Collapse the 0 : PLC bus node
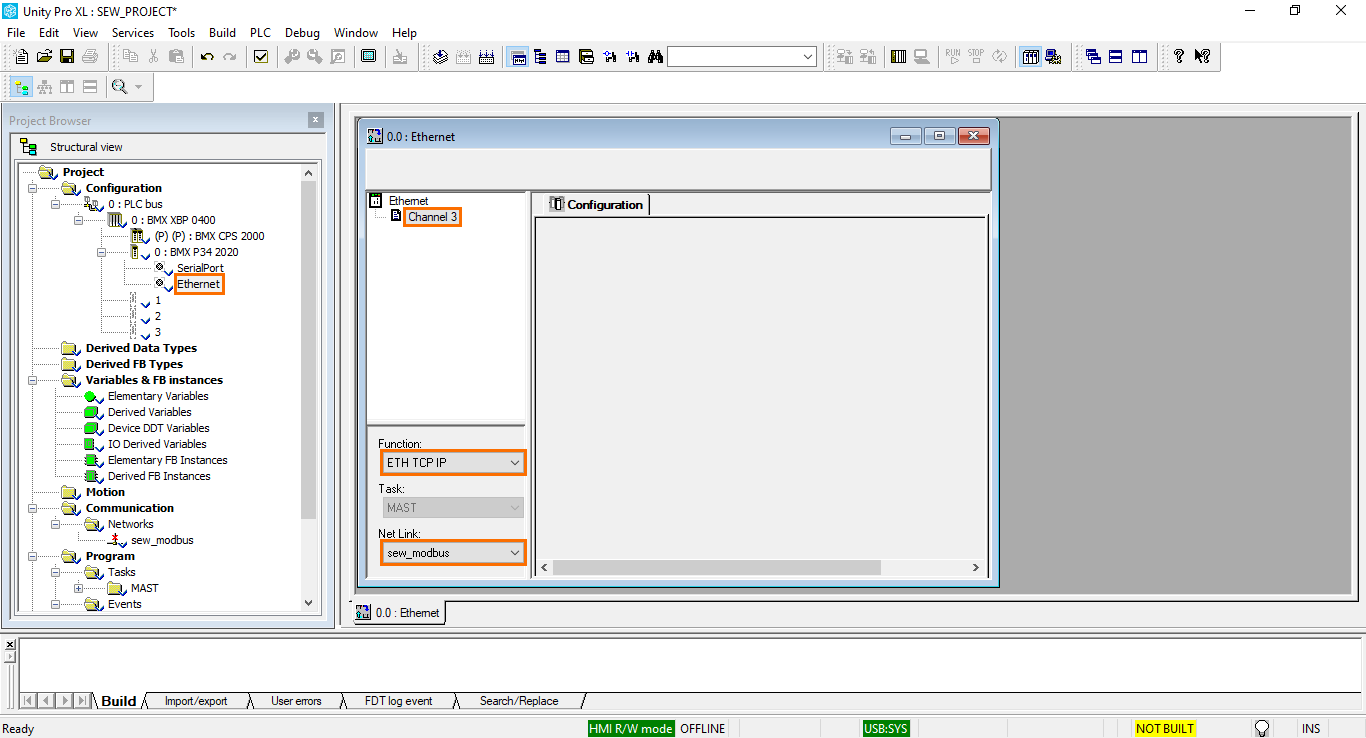 [55, 204]
